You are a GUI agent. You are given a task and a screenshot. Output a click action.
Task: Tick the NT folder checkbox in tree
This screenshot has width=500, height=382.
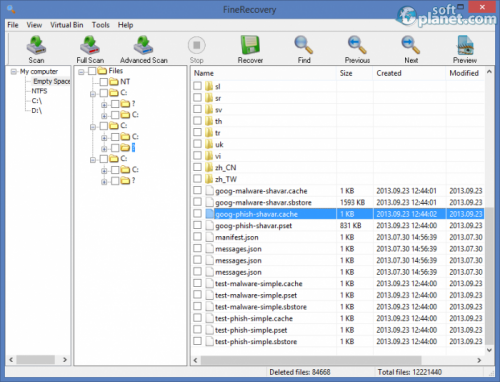coord(104,82)
